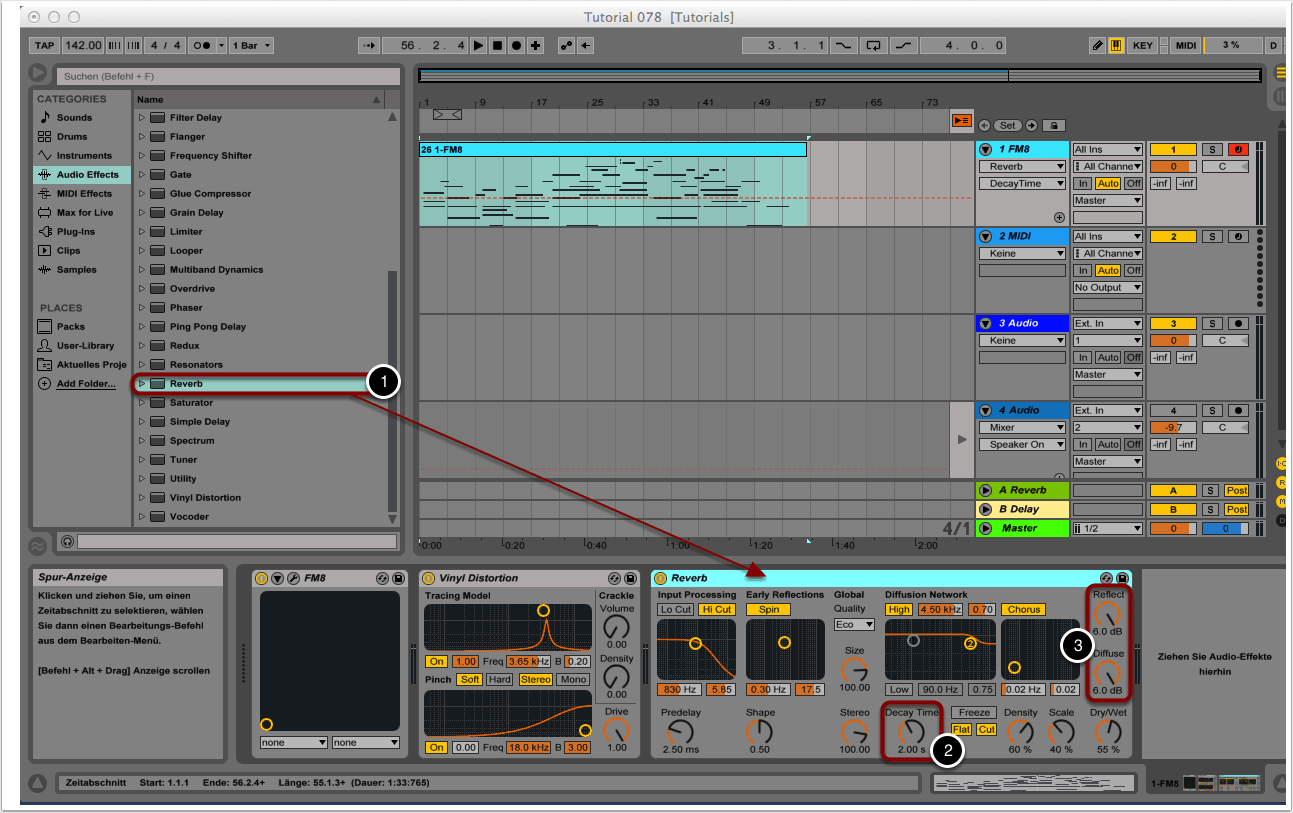The height and width of the screenshot is (813, 1293).
Task: Solo the 1 FM8 track
Action: click(1212, 149)
